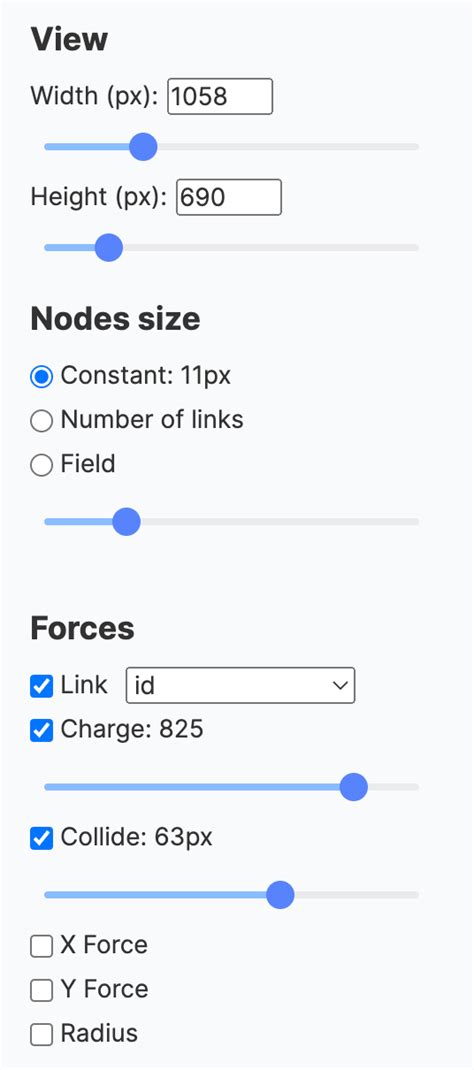The width and height of the screenshot is (474, 1070).
Task: Click the Height (px) input field
Action: [x=229, y=197]
